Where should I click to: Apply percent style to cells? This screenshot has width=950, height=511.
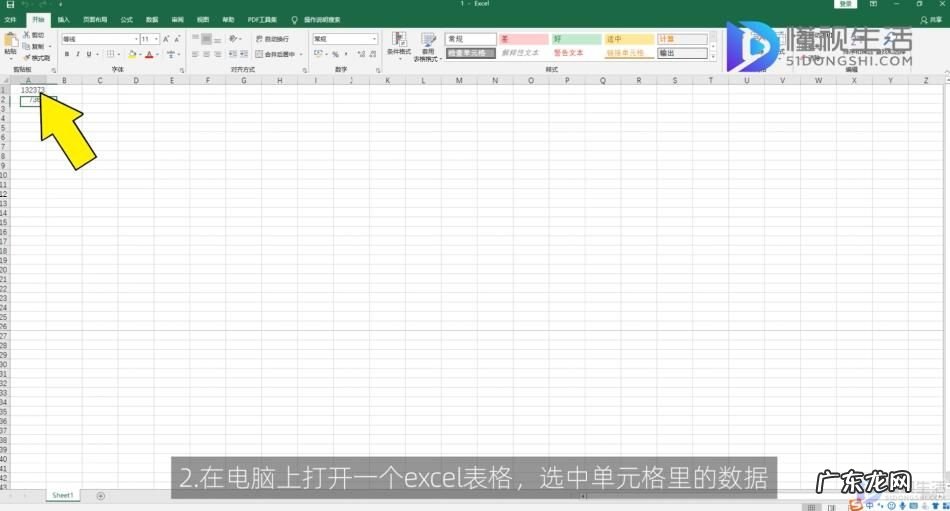[x=335, y=55]
